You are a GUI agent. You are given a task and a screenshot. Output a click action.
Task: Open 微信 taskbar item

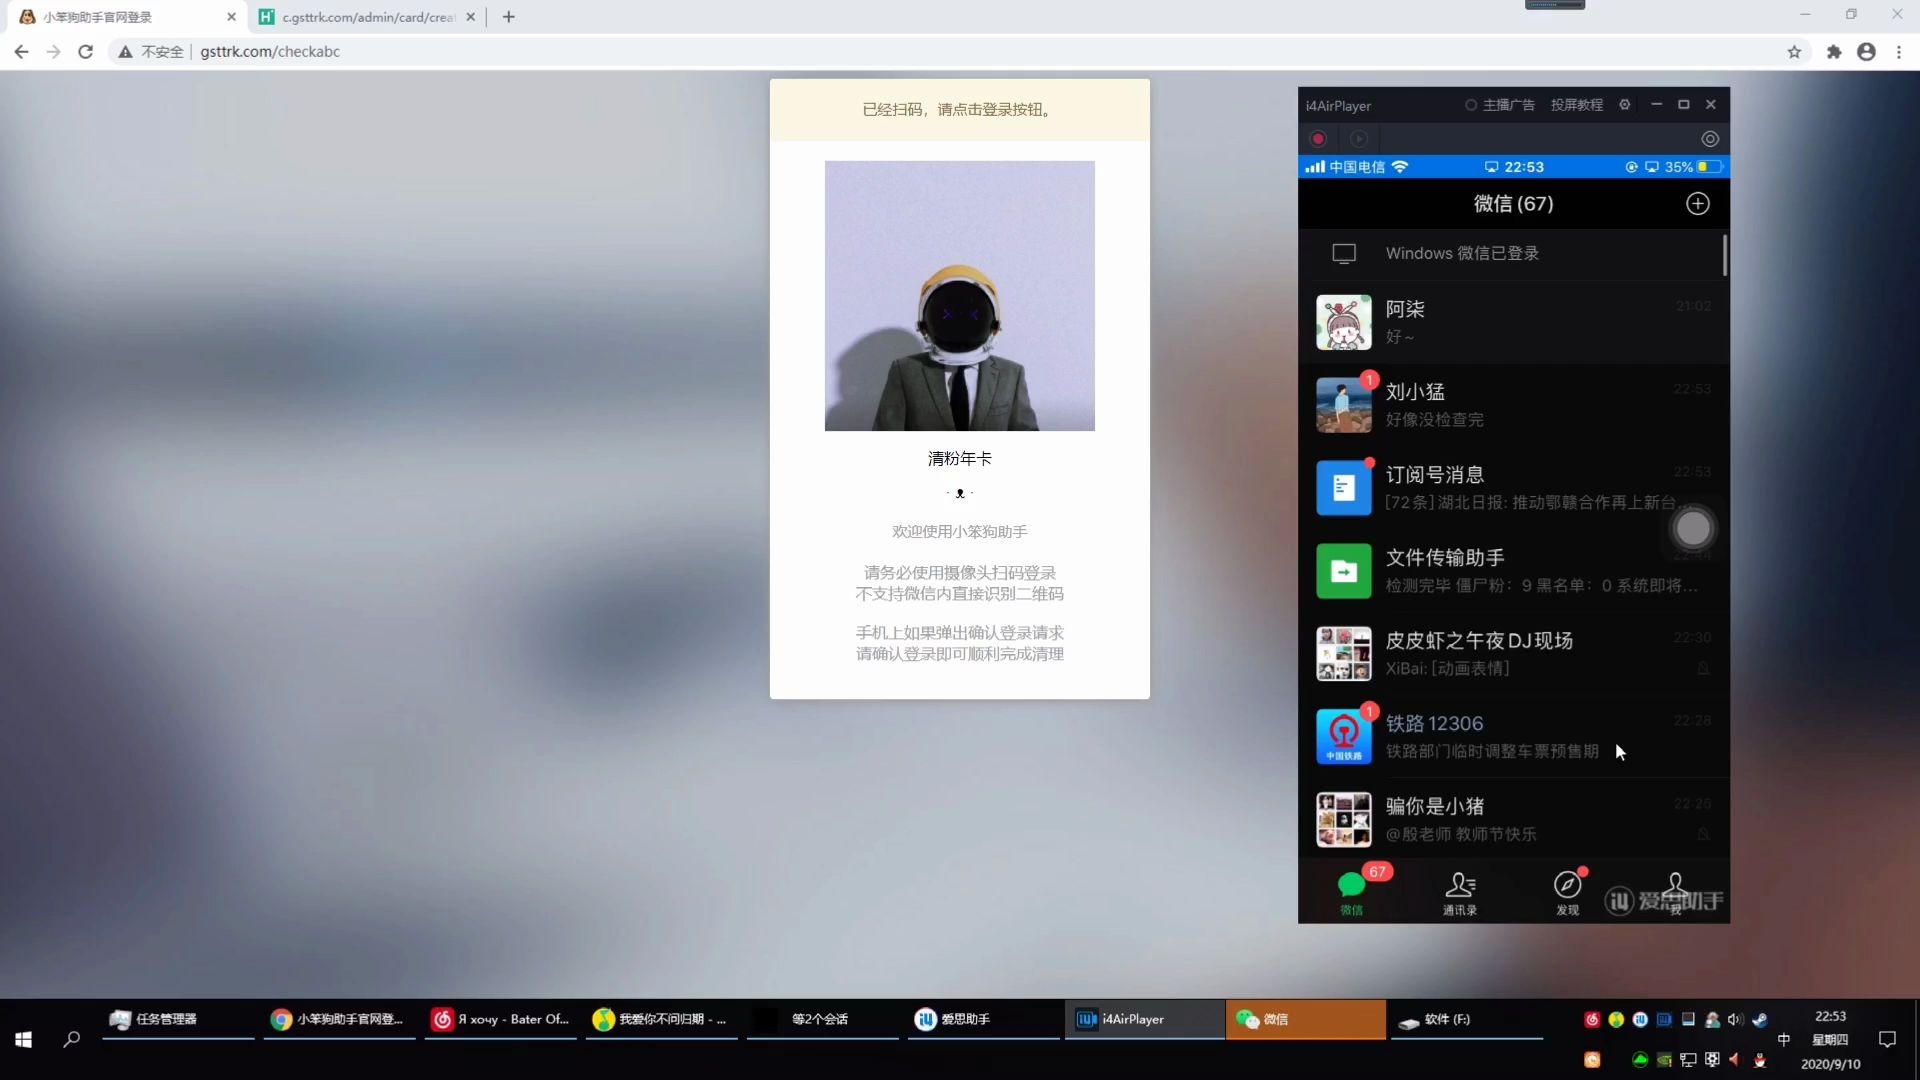[x=1306, y=1019]
